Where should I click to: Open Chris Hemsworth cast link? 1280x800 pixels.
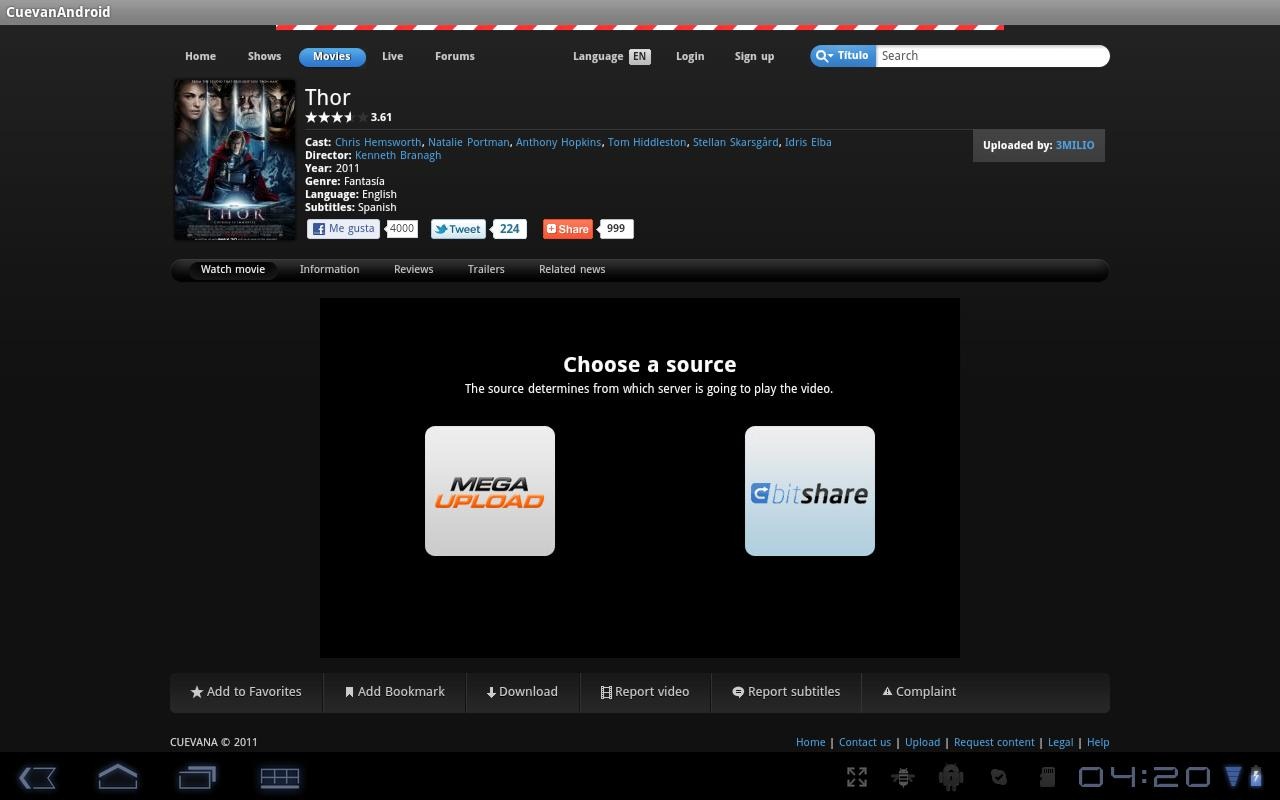click(378, 142)
